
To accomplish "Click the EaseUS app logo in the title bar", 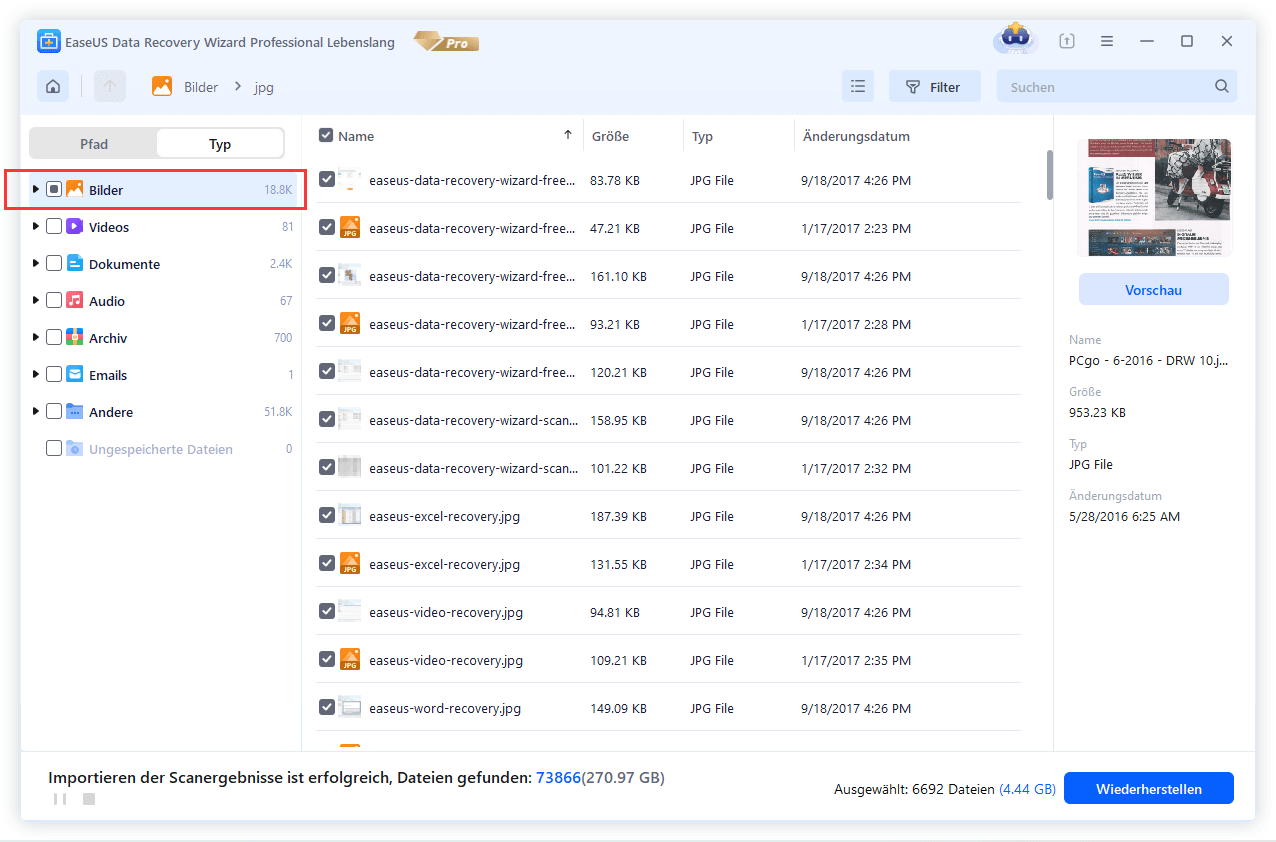I will pos(50,42).
